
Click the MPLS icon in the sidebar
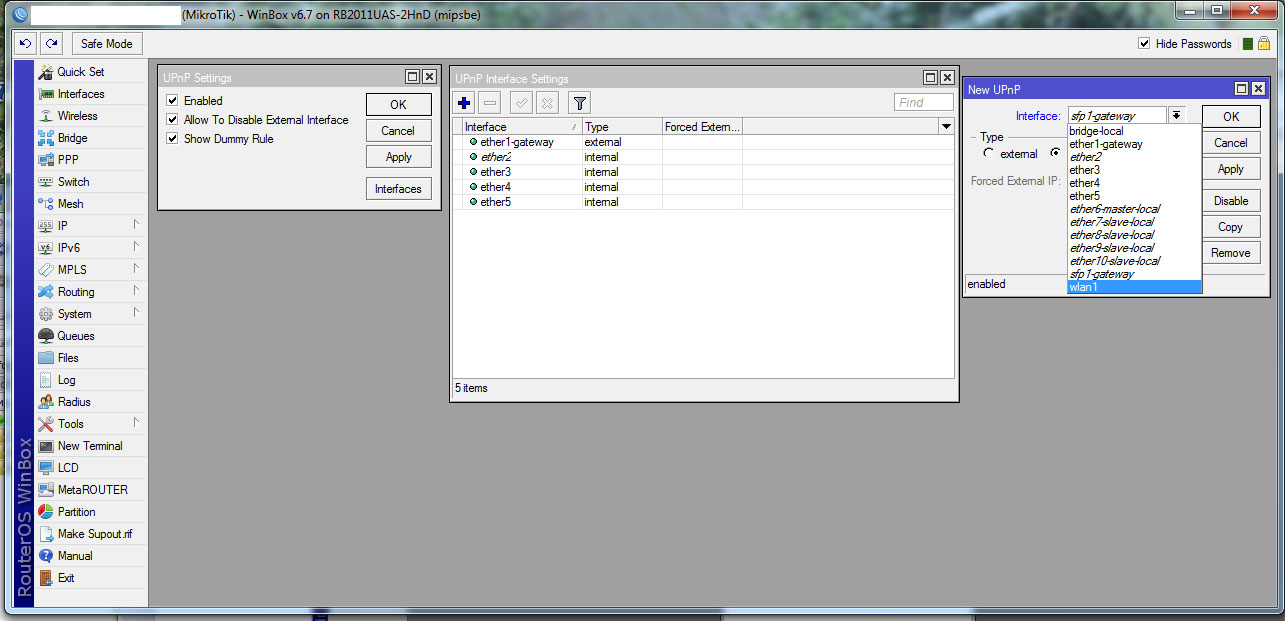(x=46, y=270)
